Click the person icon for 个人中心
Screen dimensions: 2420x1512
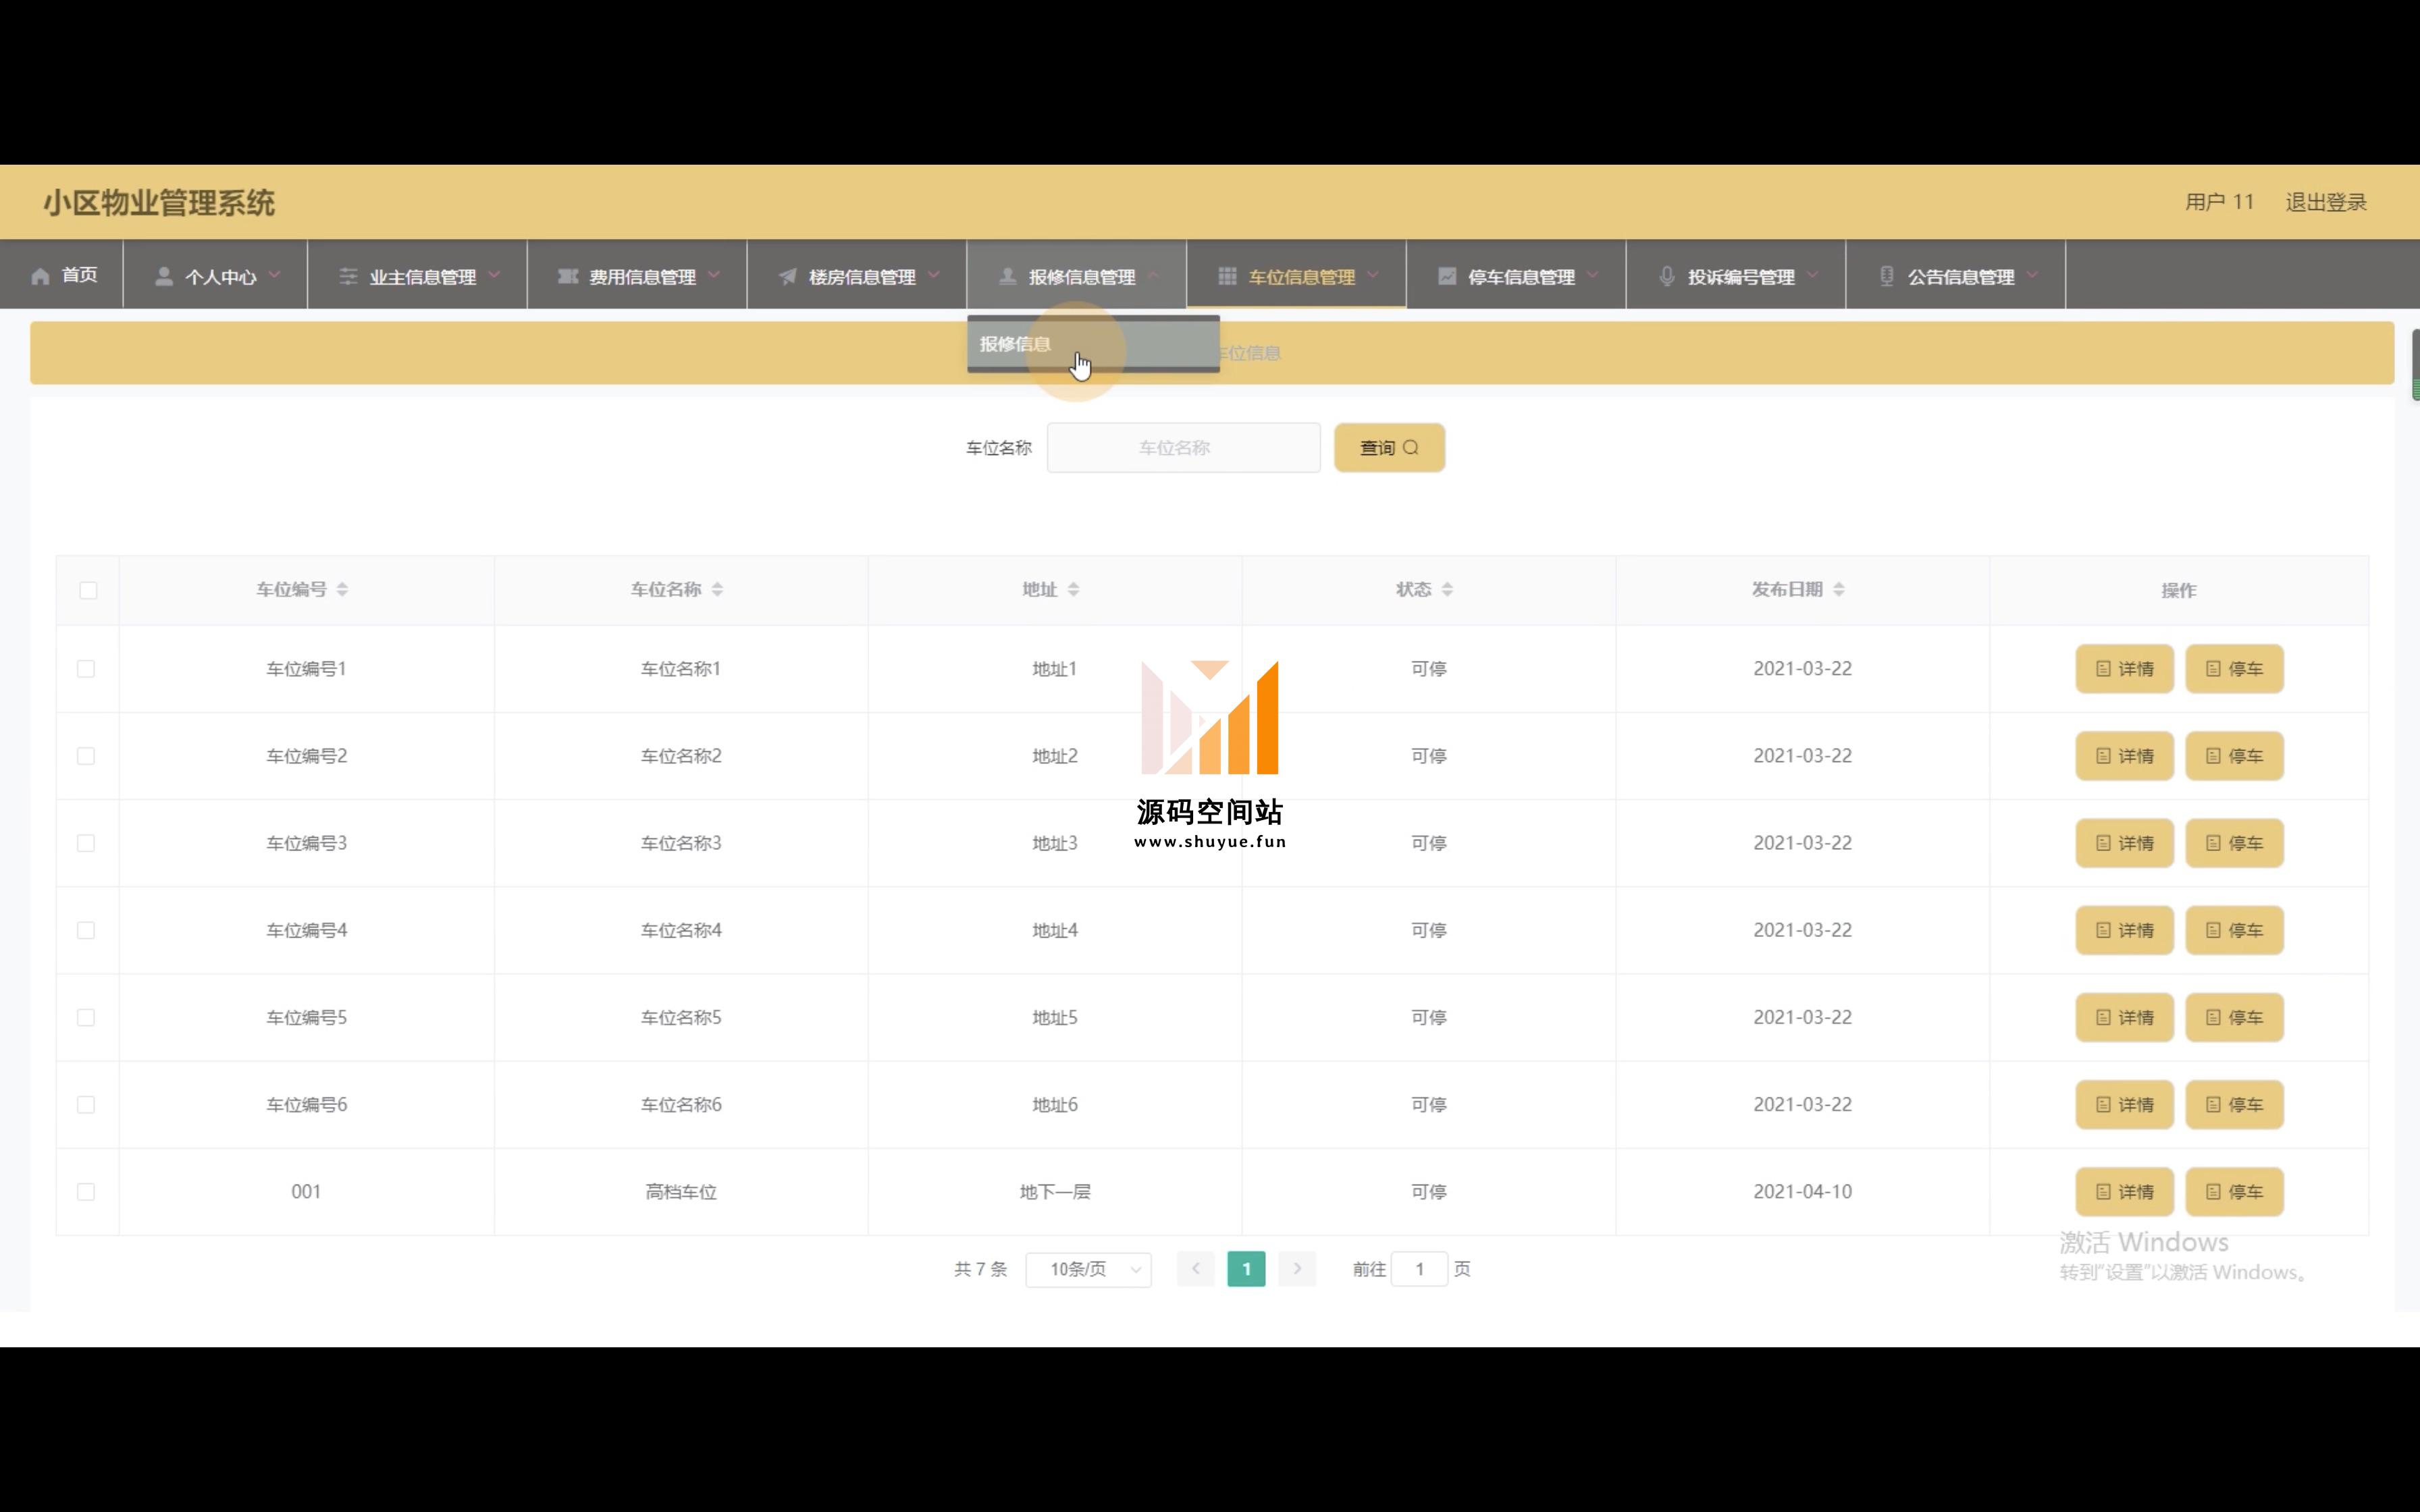(164, 276)
